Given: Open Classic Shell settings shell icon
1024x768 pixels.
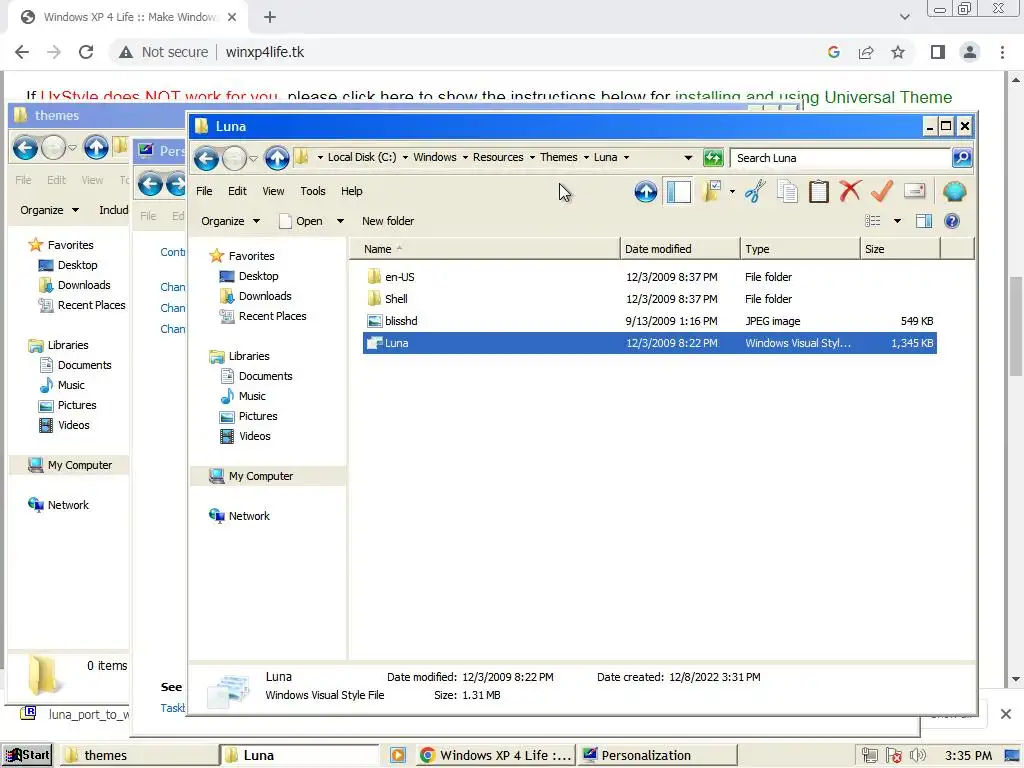Looking at the screenshot, I should [954, 191].
